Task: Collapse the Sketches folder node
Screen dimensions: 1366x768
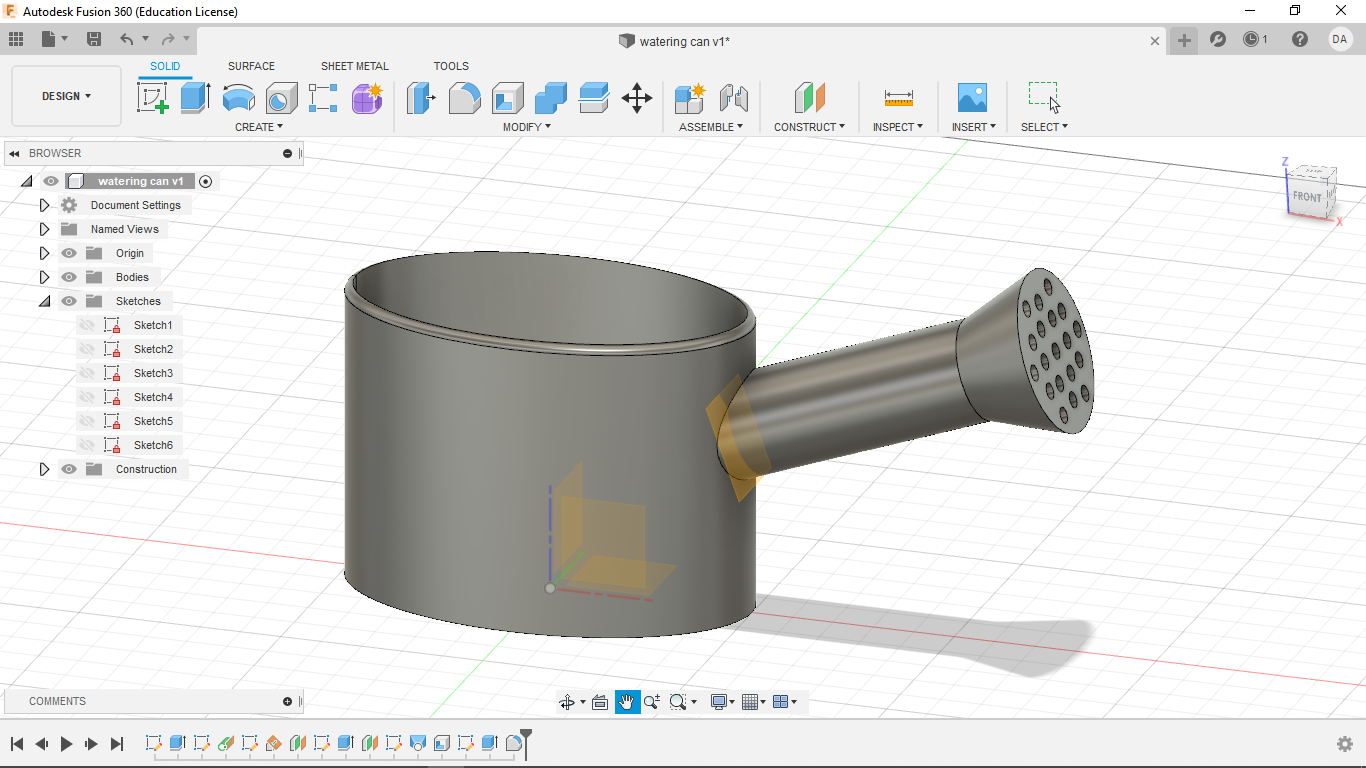Action: pos(44,301)
